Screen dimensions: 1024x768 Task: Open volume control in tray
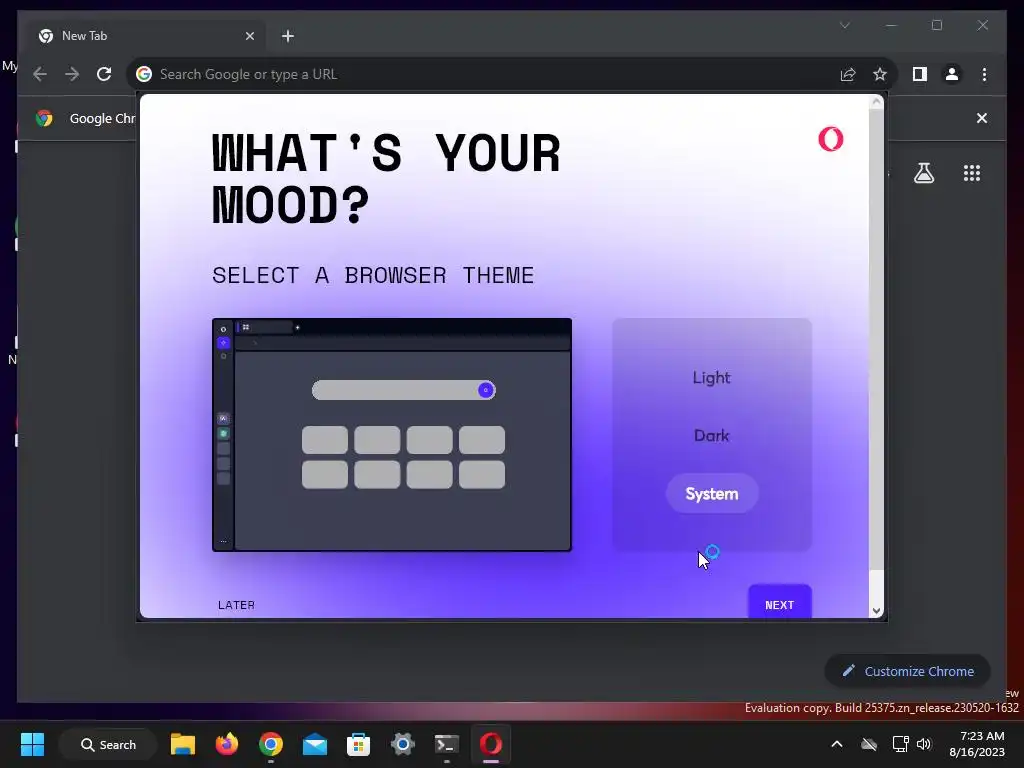pyautogui.click(x=923, y=744)
